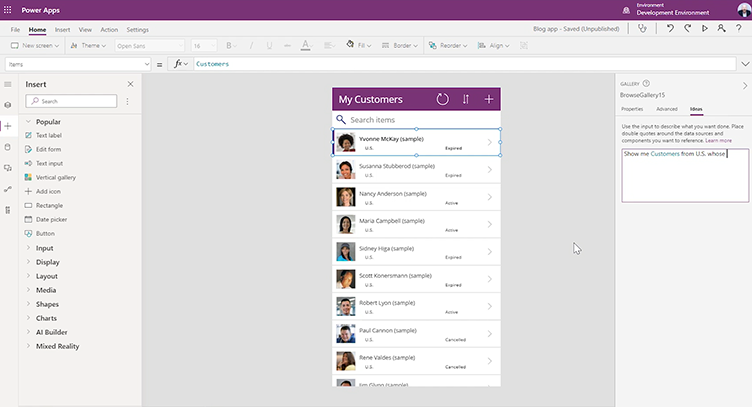Image resolution: width=752 pixels, height=407 pixels.
Task: Open the View tab
Action: (x=85, y=30)
